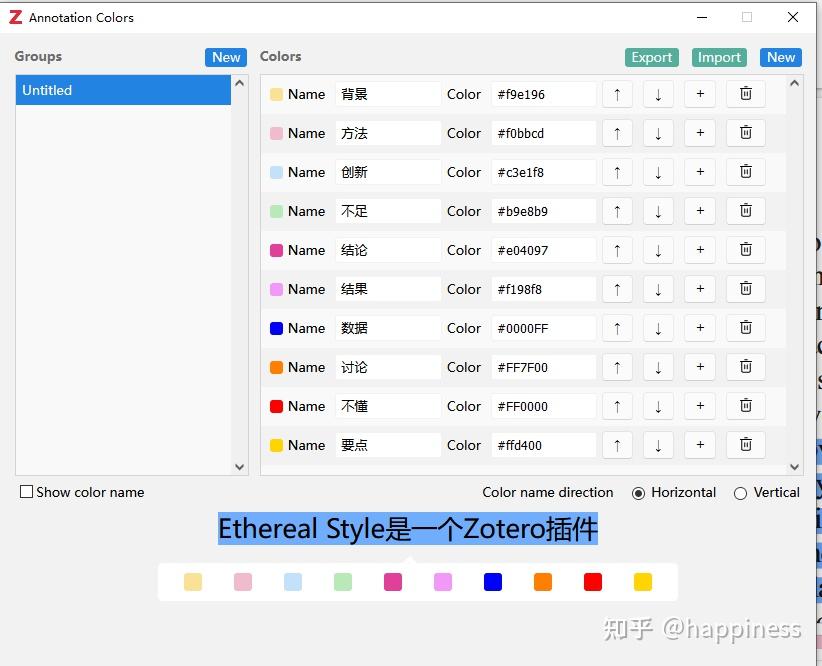The height and width of the screenshot is (666, 822).
Task: Select the Untitled group in the sidebar
Action: 120,90
